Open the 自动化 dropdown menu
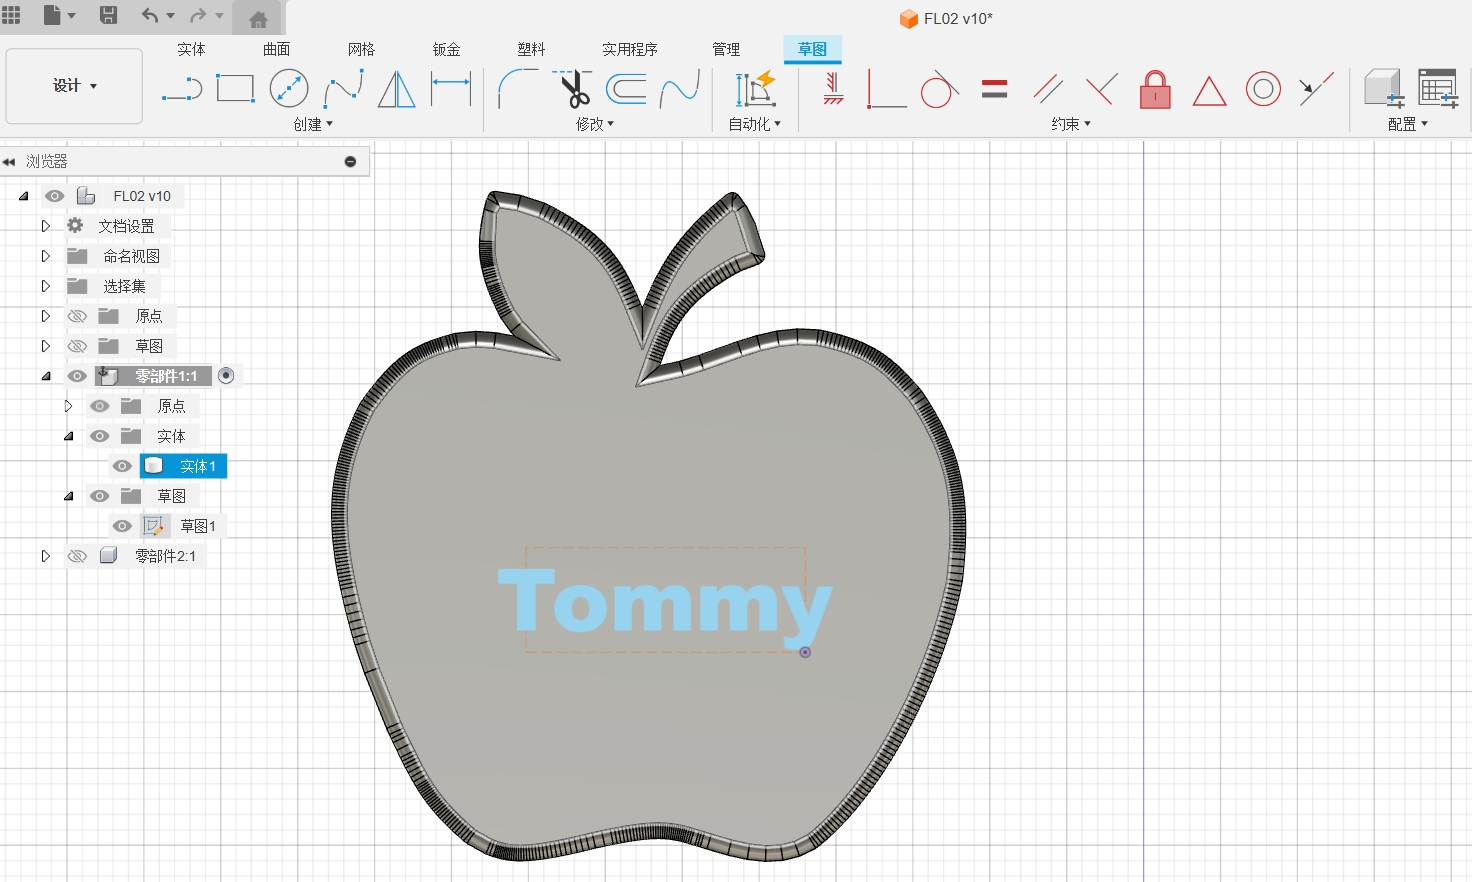The width and height of the screenshot is (1472, 882). [755, 124]
